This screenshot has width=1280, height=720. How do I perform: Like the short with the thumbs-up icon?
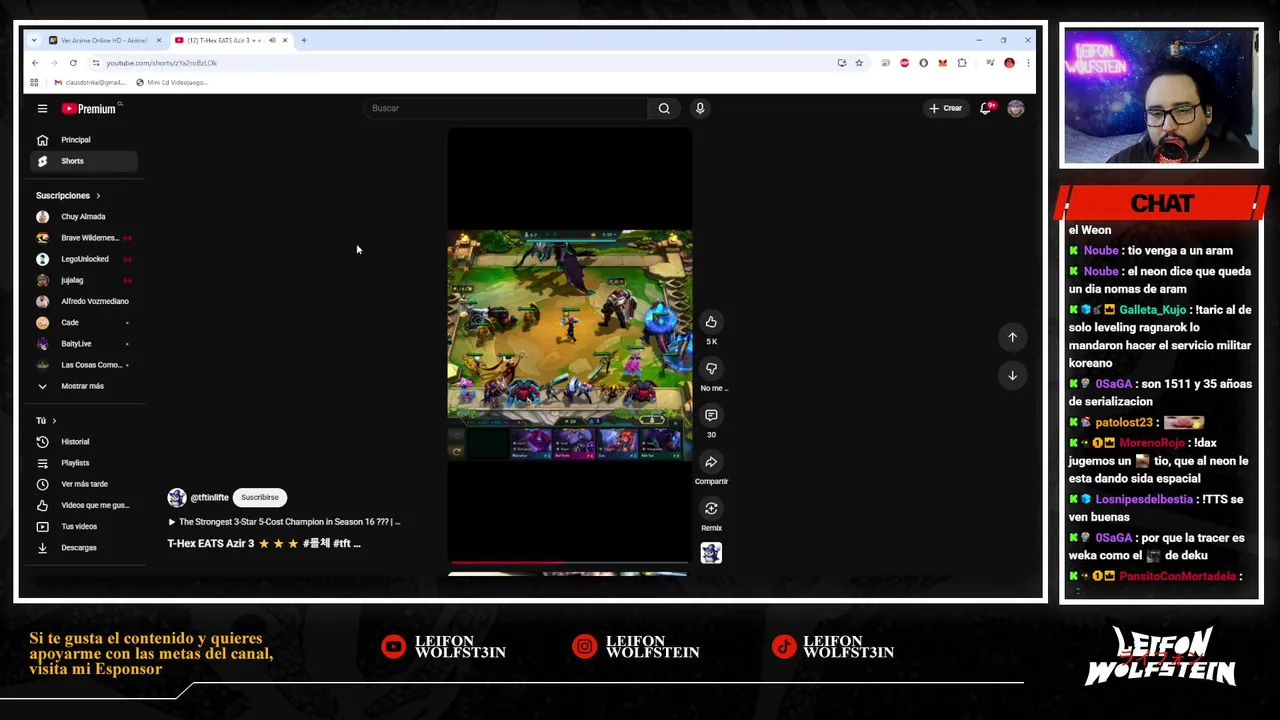(x=711, y=322)
